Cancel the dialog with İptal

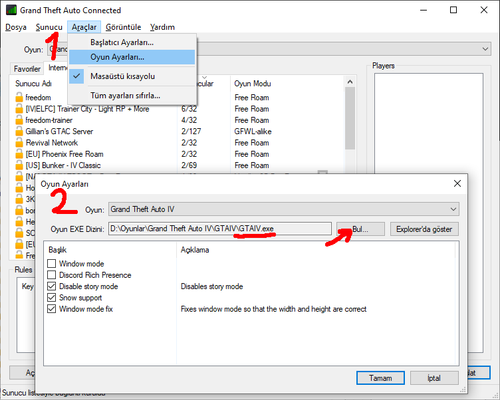tap(434, 378)
